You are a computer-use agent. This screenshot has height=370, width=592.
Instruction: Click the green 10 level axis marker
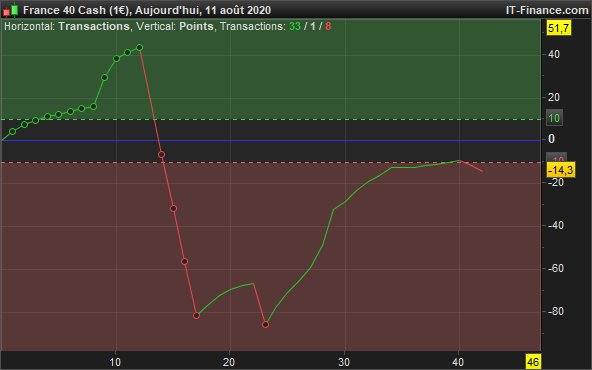pos(554,118)
